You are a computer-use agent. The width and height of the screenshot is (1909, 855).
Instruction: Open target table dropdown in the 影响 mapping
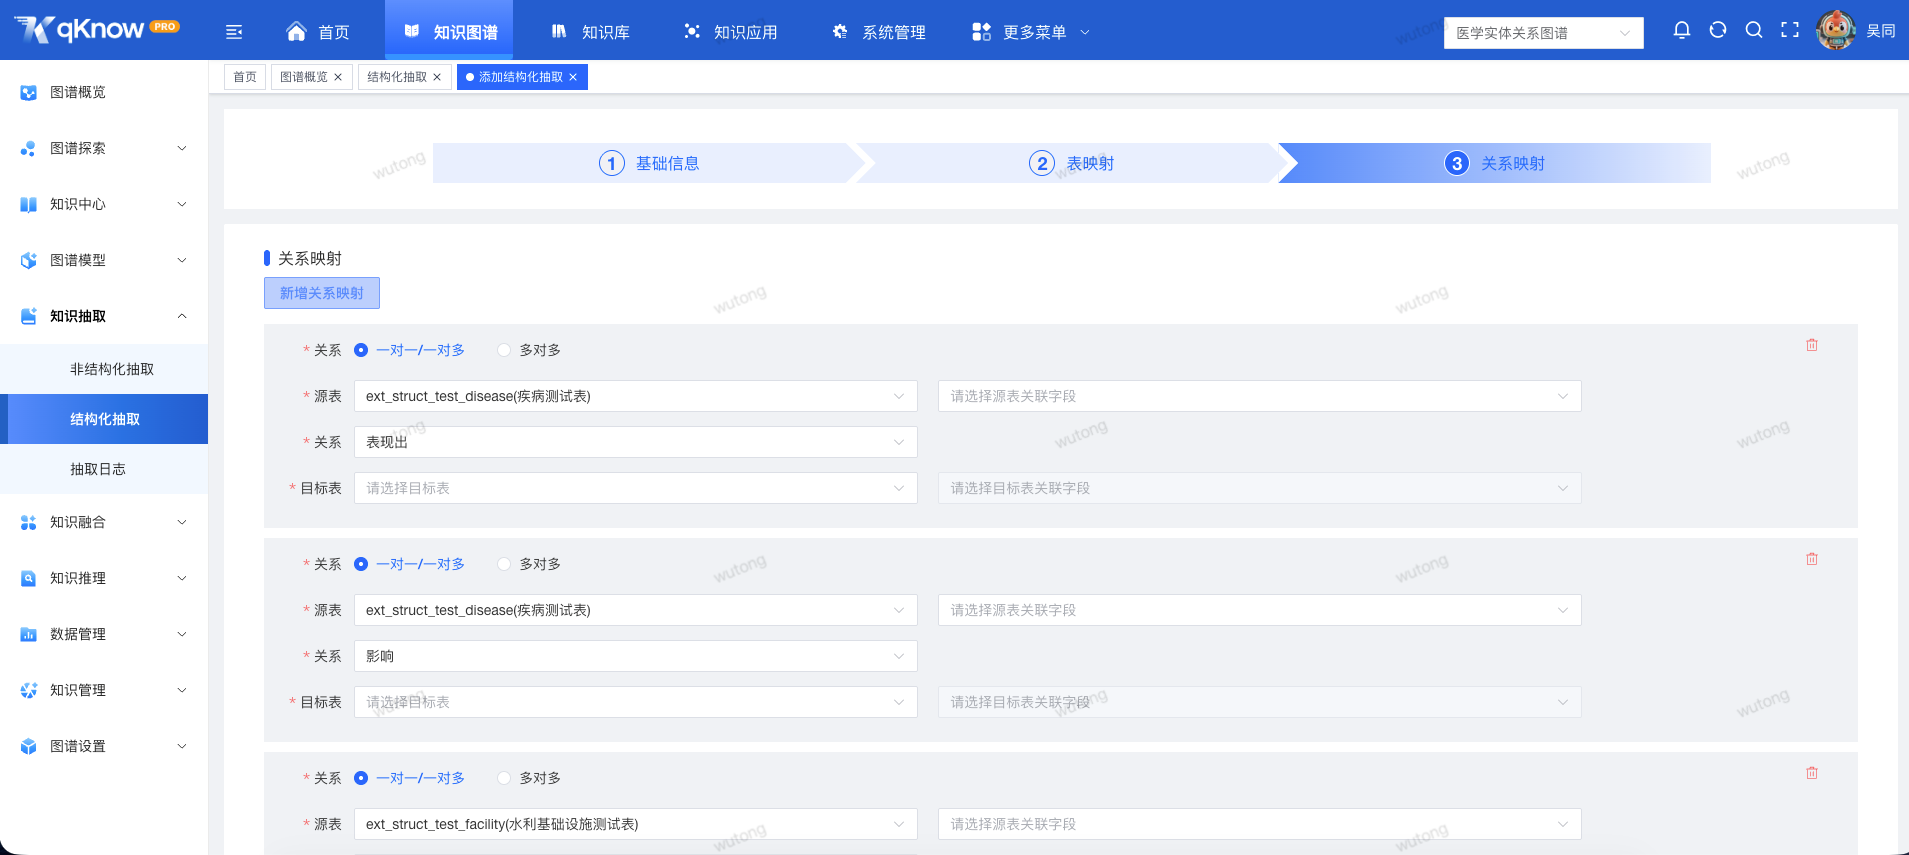point(635,702)
